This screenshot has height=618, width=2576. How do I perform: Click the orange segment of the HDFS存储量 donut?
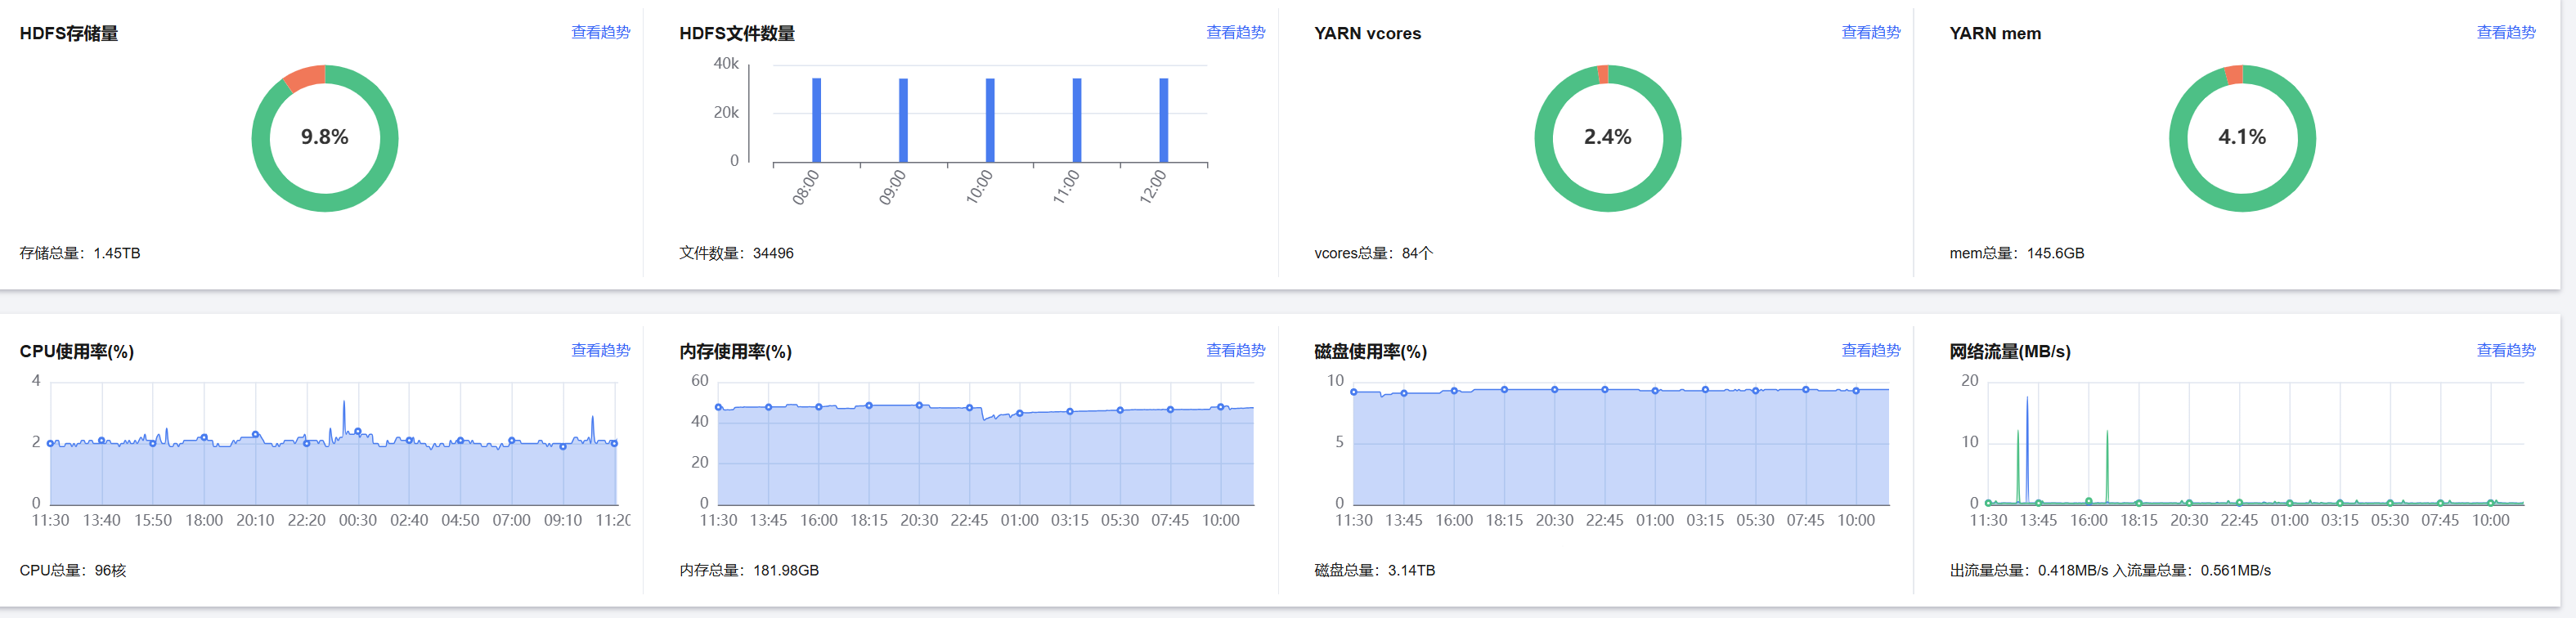tap(306, 78)
